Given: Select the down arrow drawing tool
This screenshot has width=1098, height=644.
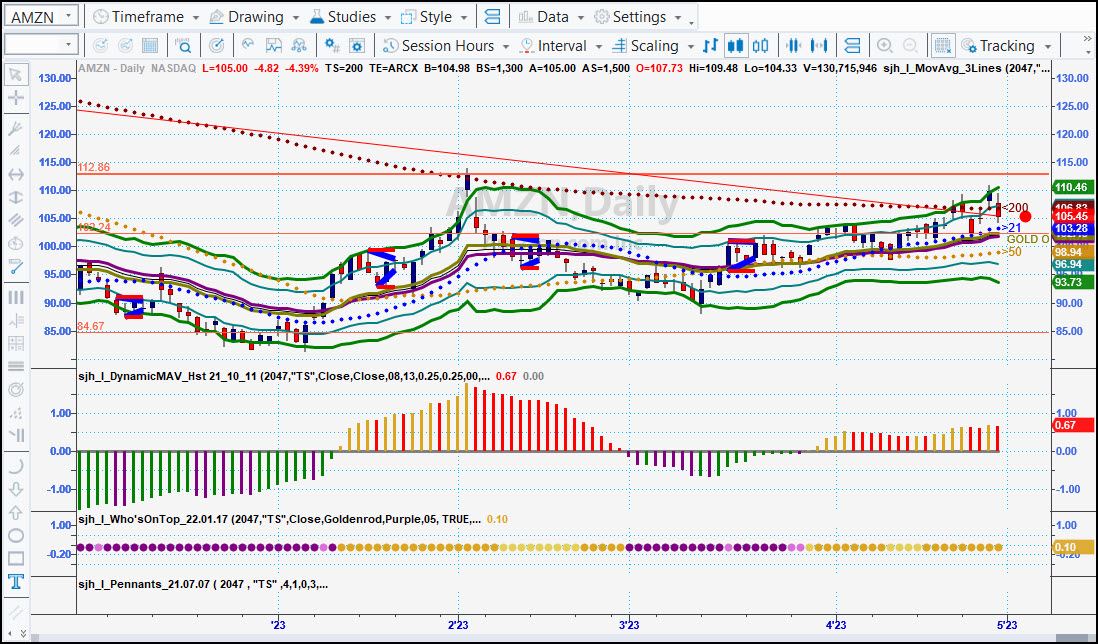Looking at the screenshot, I should pyautogui.click(x=15, y=489).
